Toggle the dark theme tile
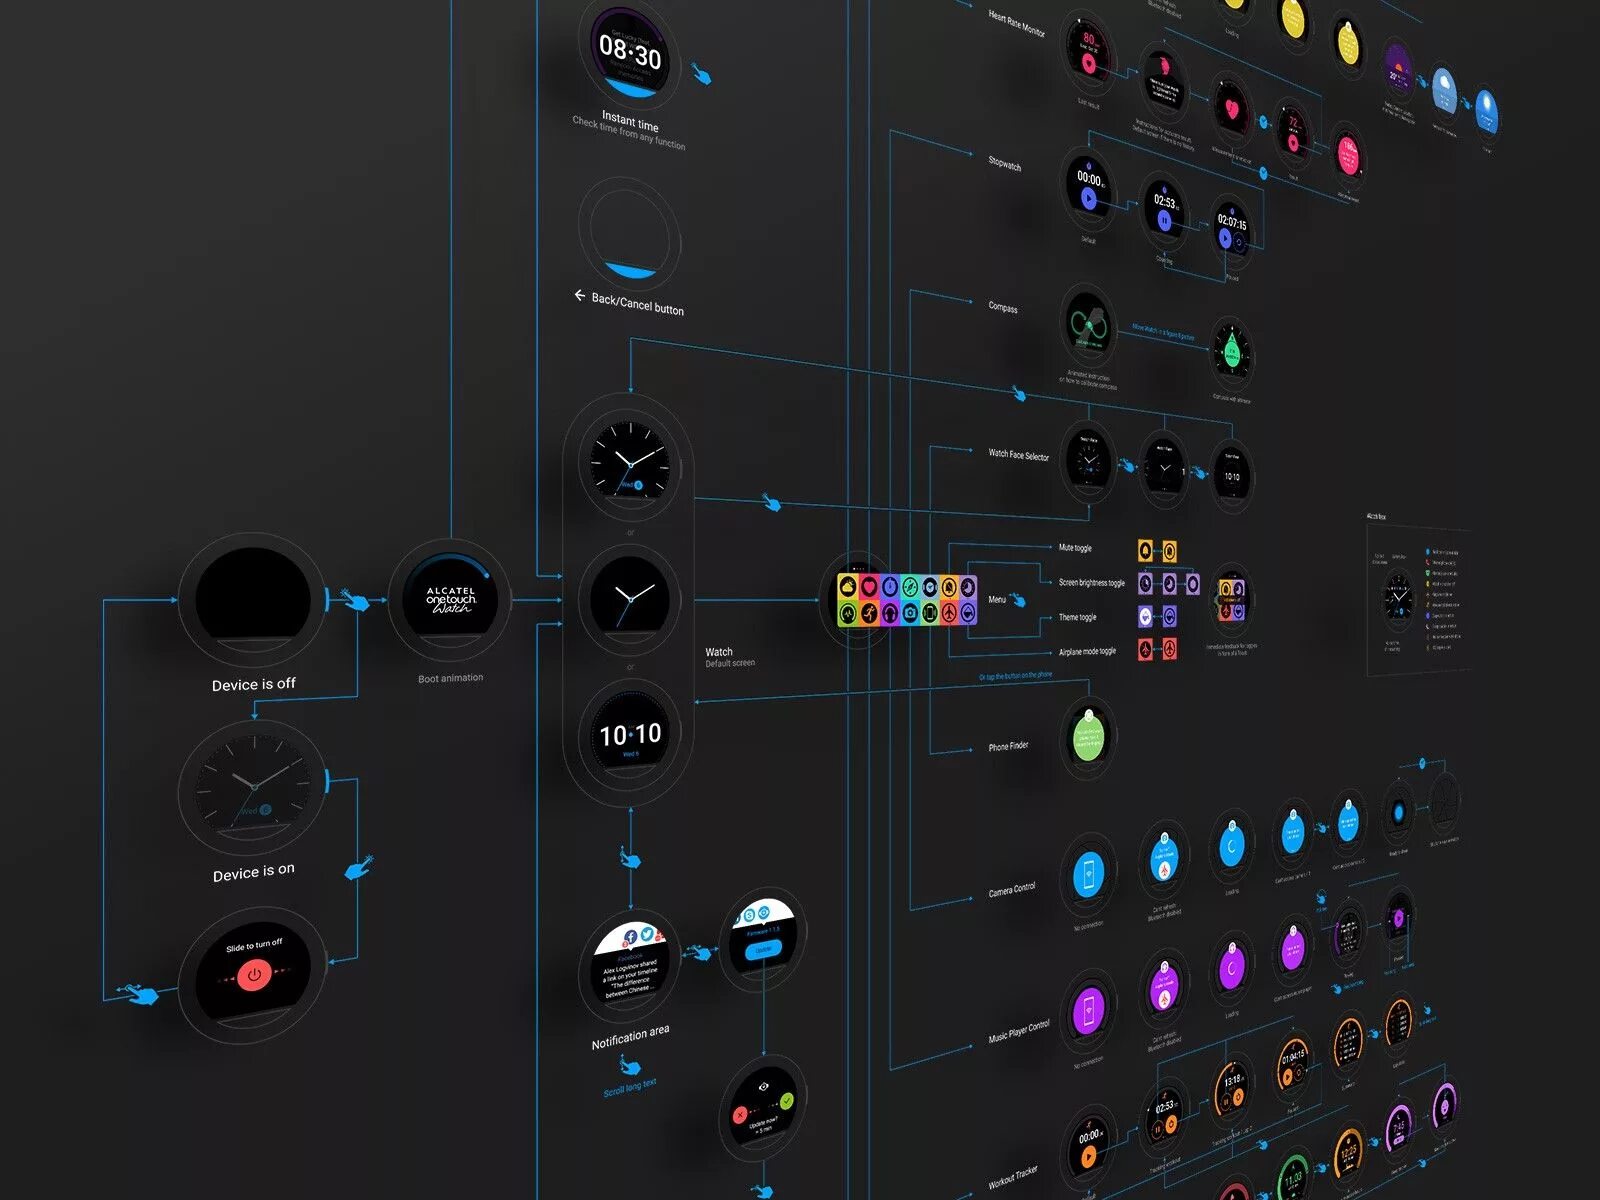Image resolution: width=1600 pixels, height=1200 pixels. point(1170,617)
